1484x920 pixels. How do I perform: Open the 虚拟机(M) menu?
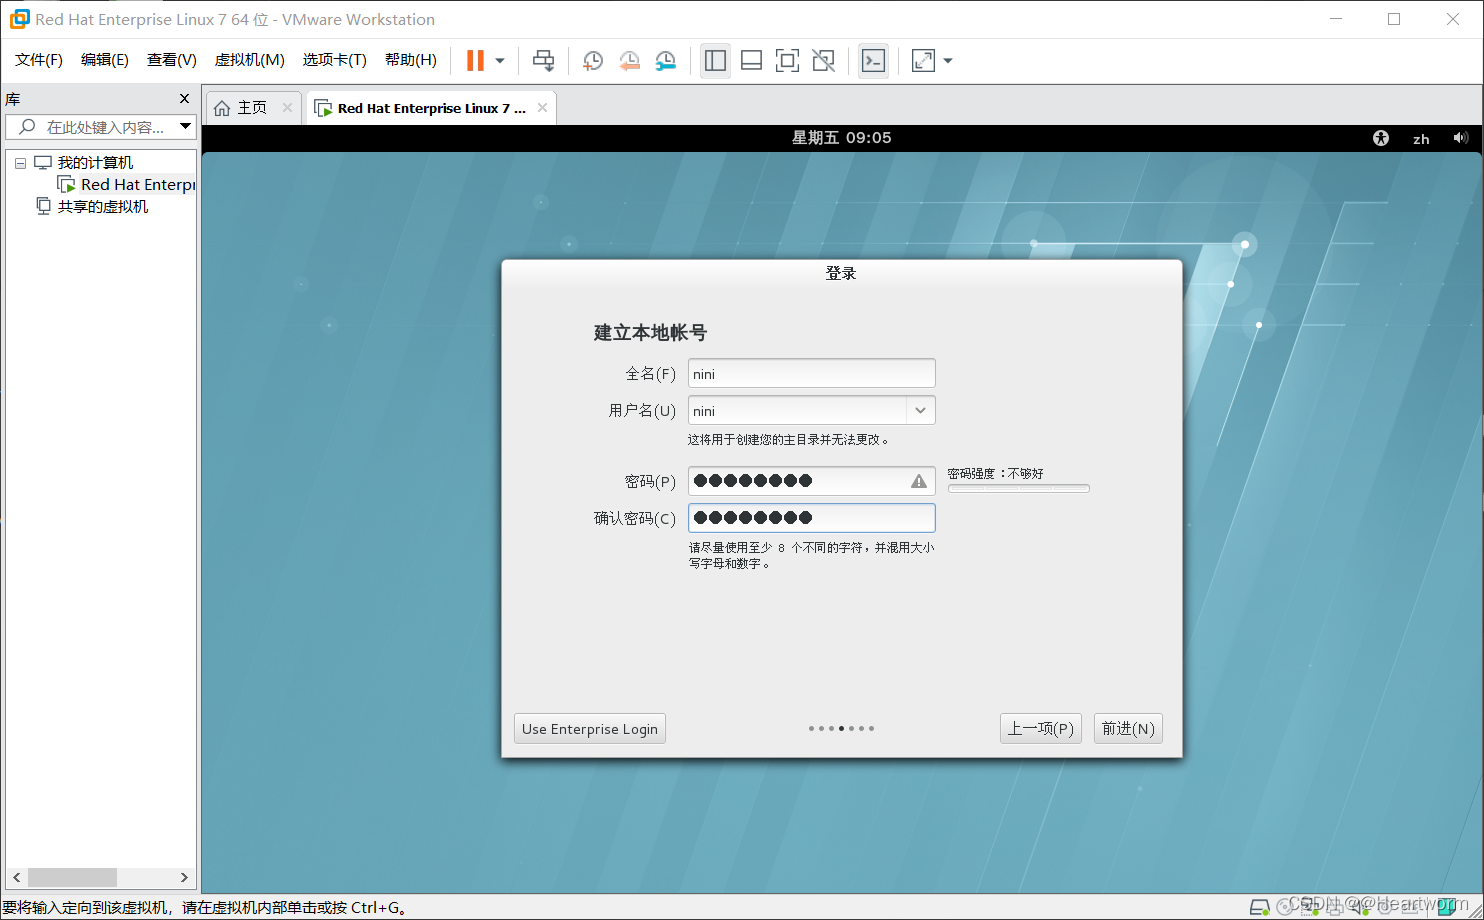(x=250, y=60)
